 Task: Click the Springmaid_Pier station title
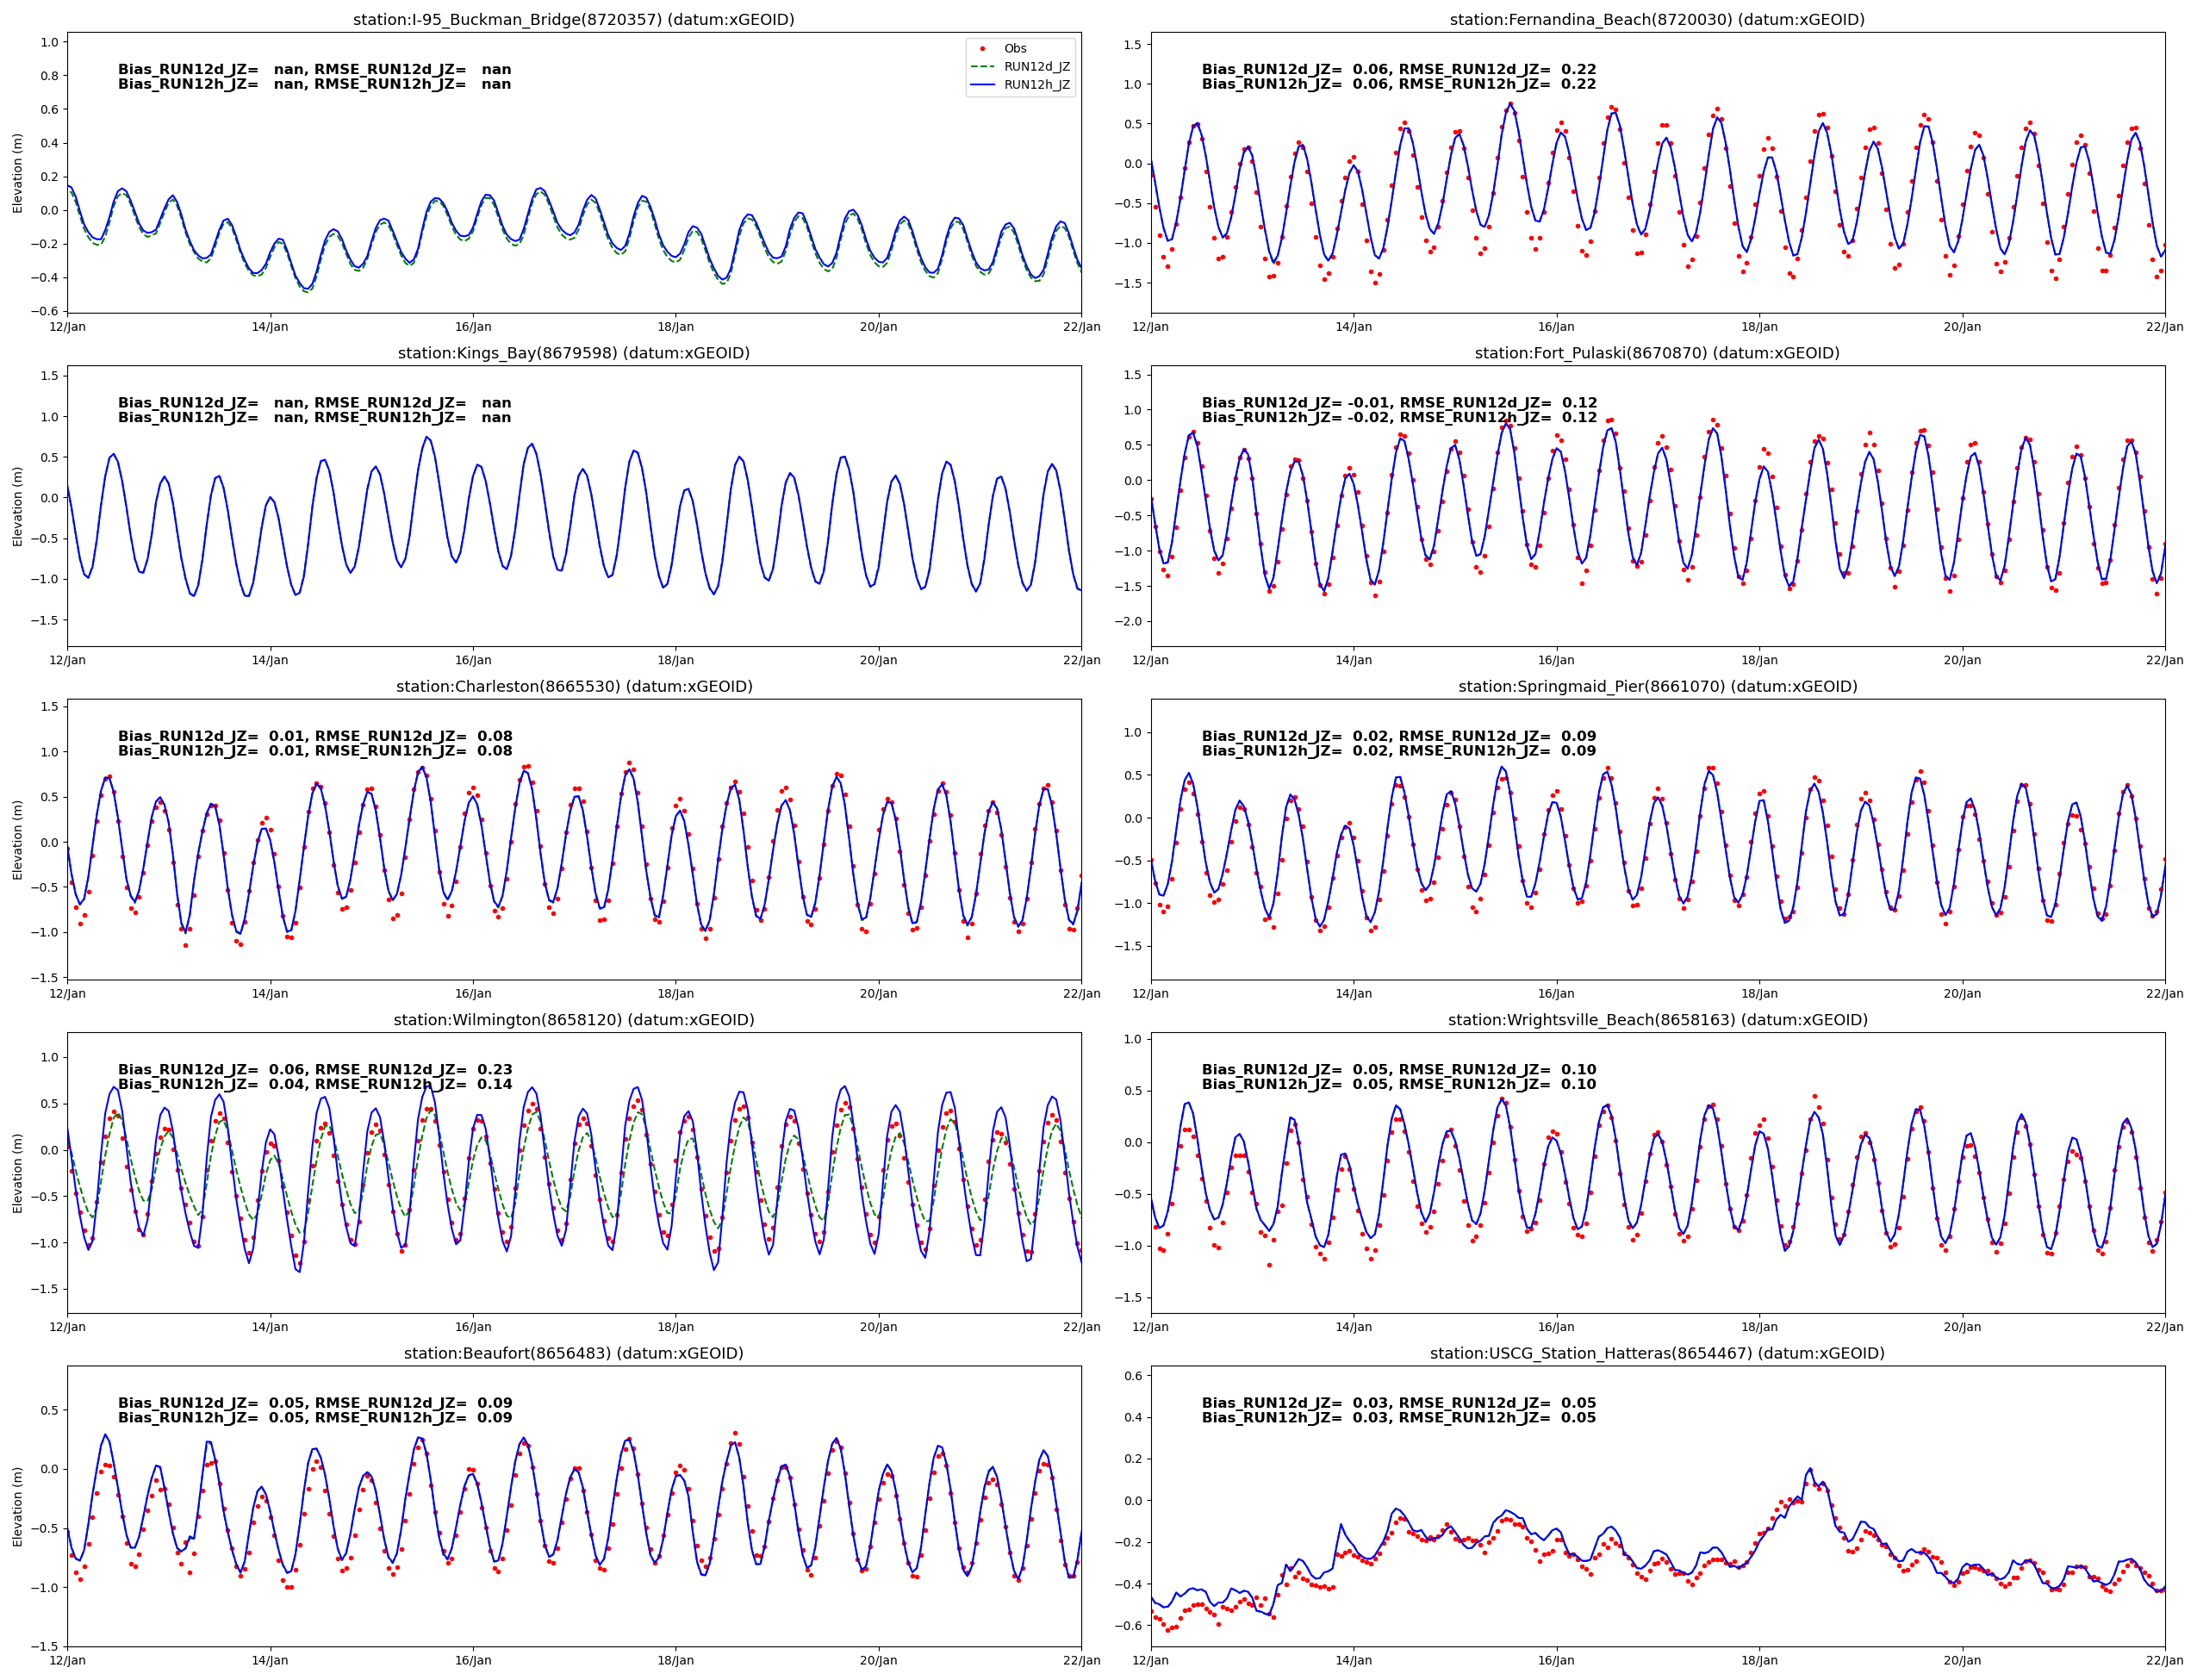click(x=1657, y=686)
